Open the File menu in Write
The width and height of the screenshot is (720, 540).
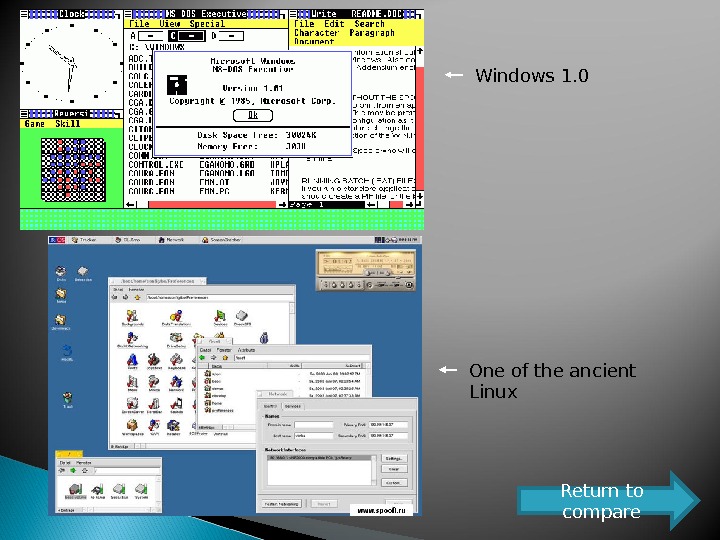304,24
